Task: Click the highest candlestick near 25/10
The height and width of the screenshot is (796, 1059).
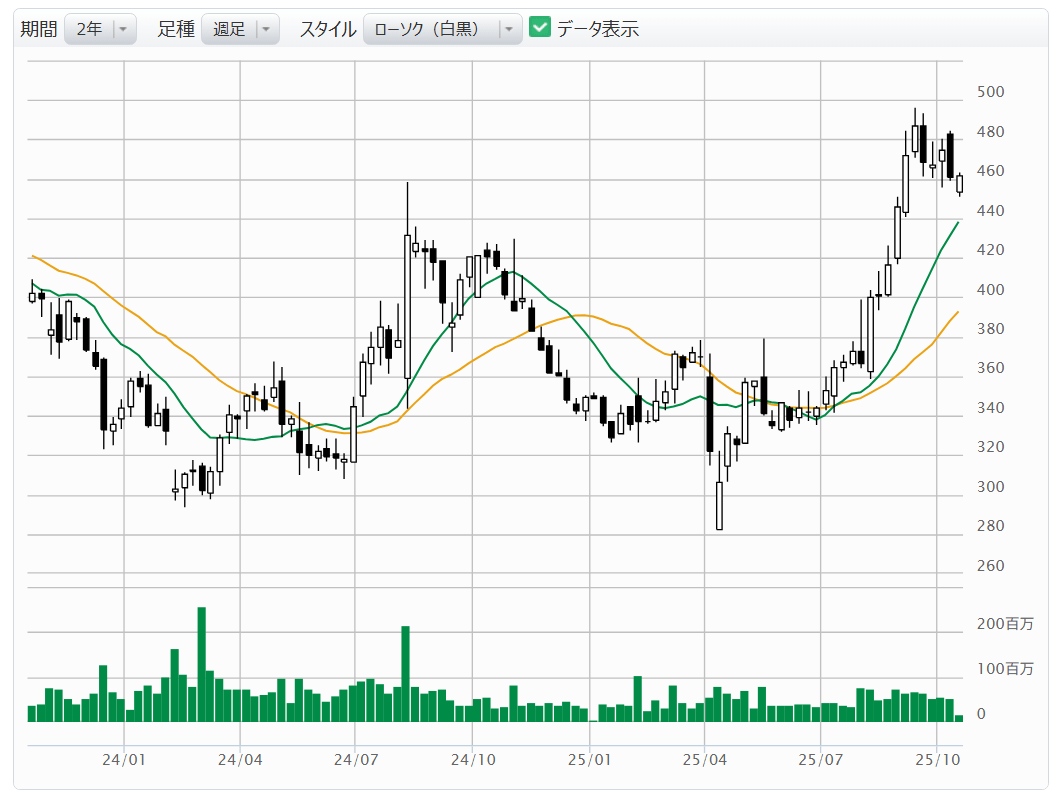Action: coord(915,138)
